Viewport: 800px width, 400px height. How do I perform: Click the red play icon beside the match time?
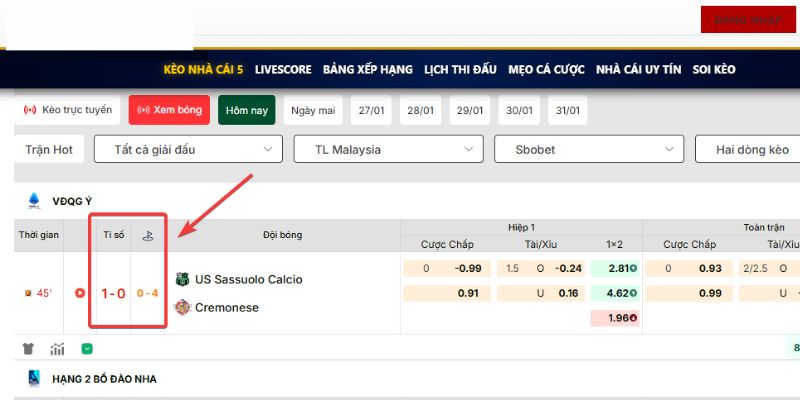80,293
